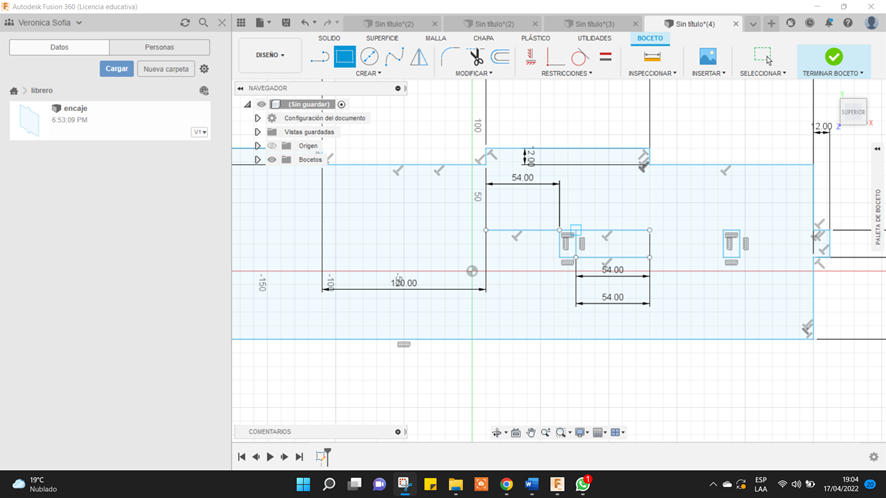This screenshot has width=886, height=498.
Task: Collapse the root (Sin guardar) node
Action: click(x=247, y=104)
